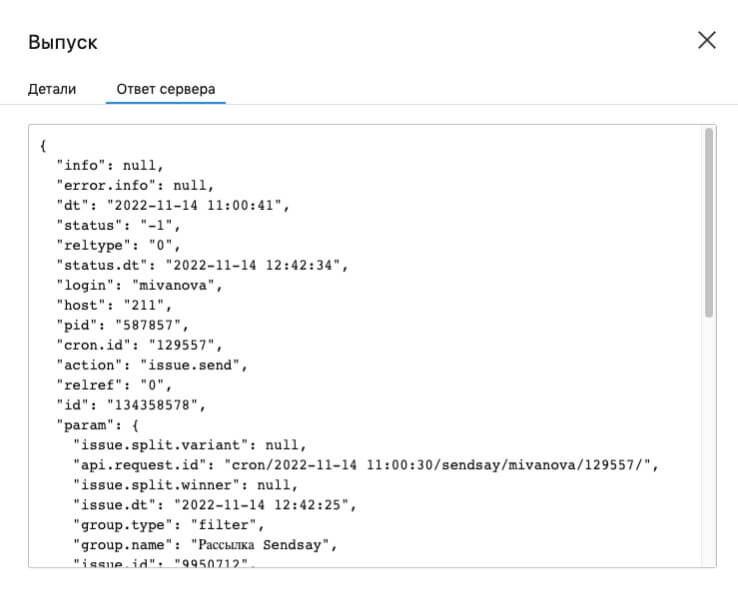Click the "pid": "587857" line
Screen dimensions: 738x594
pos(123,325)
